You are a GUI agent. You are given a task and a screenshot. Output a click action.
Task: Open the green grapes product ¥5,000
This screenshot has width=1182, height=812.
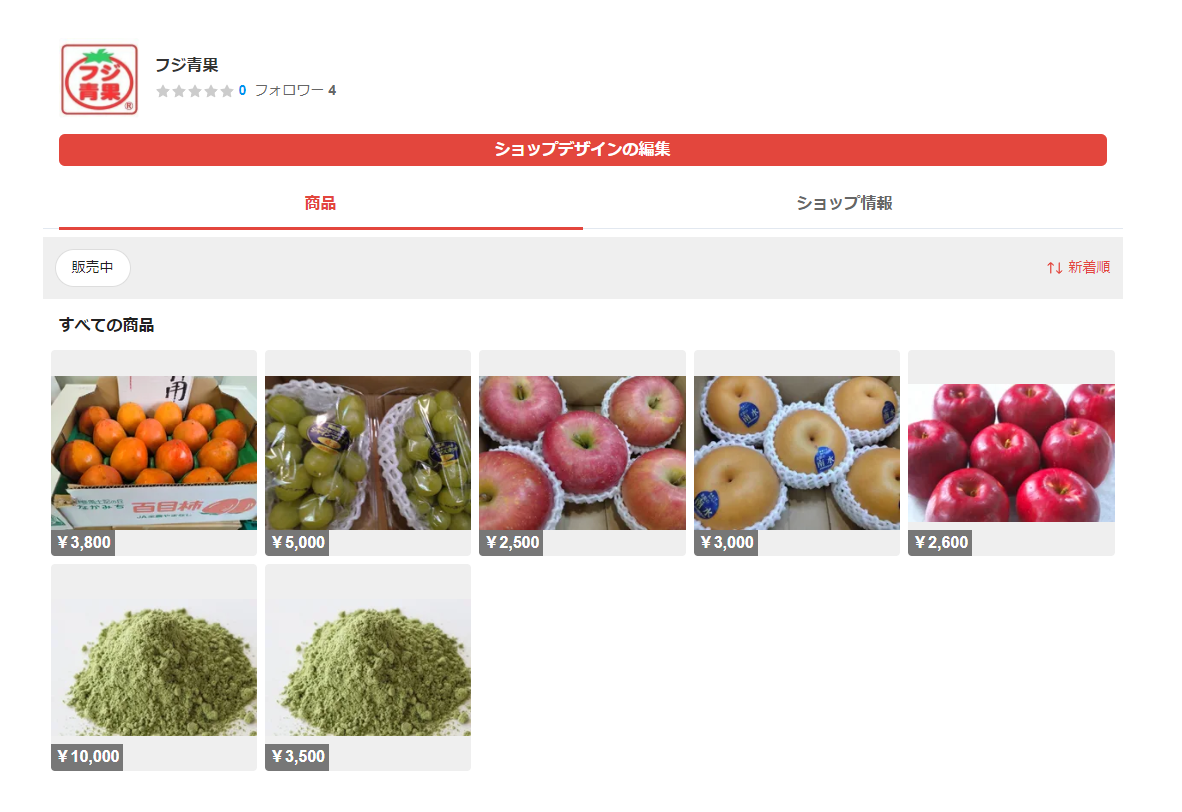point(368,453)
